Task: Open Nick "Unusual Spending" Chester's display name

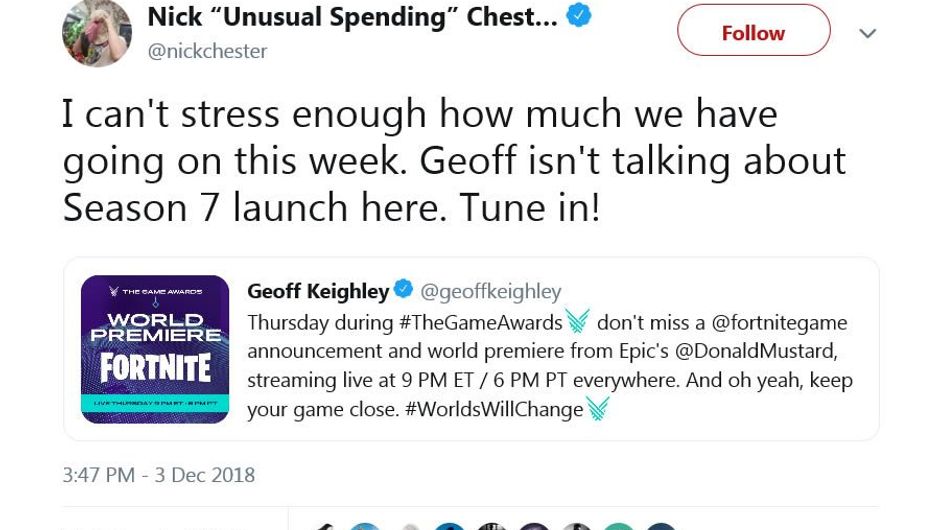Action: [x=352, y=17]
